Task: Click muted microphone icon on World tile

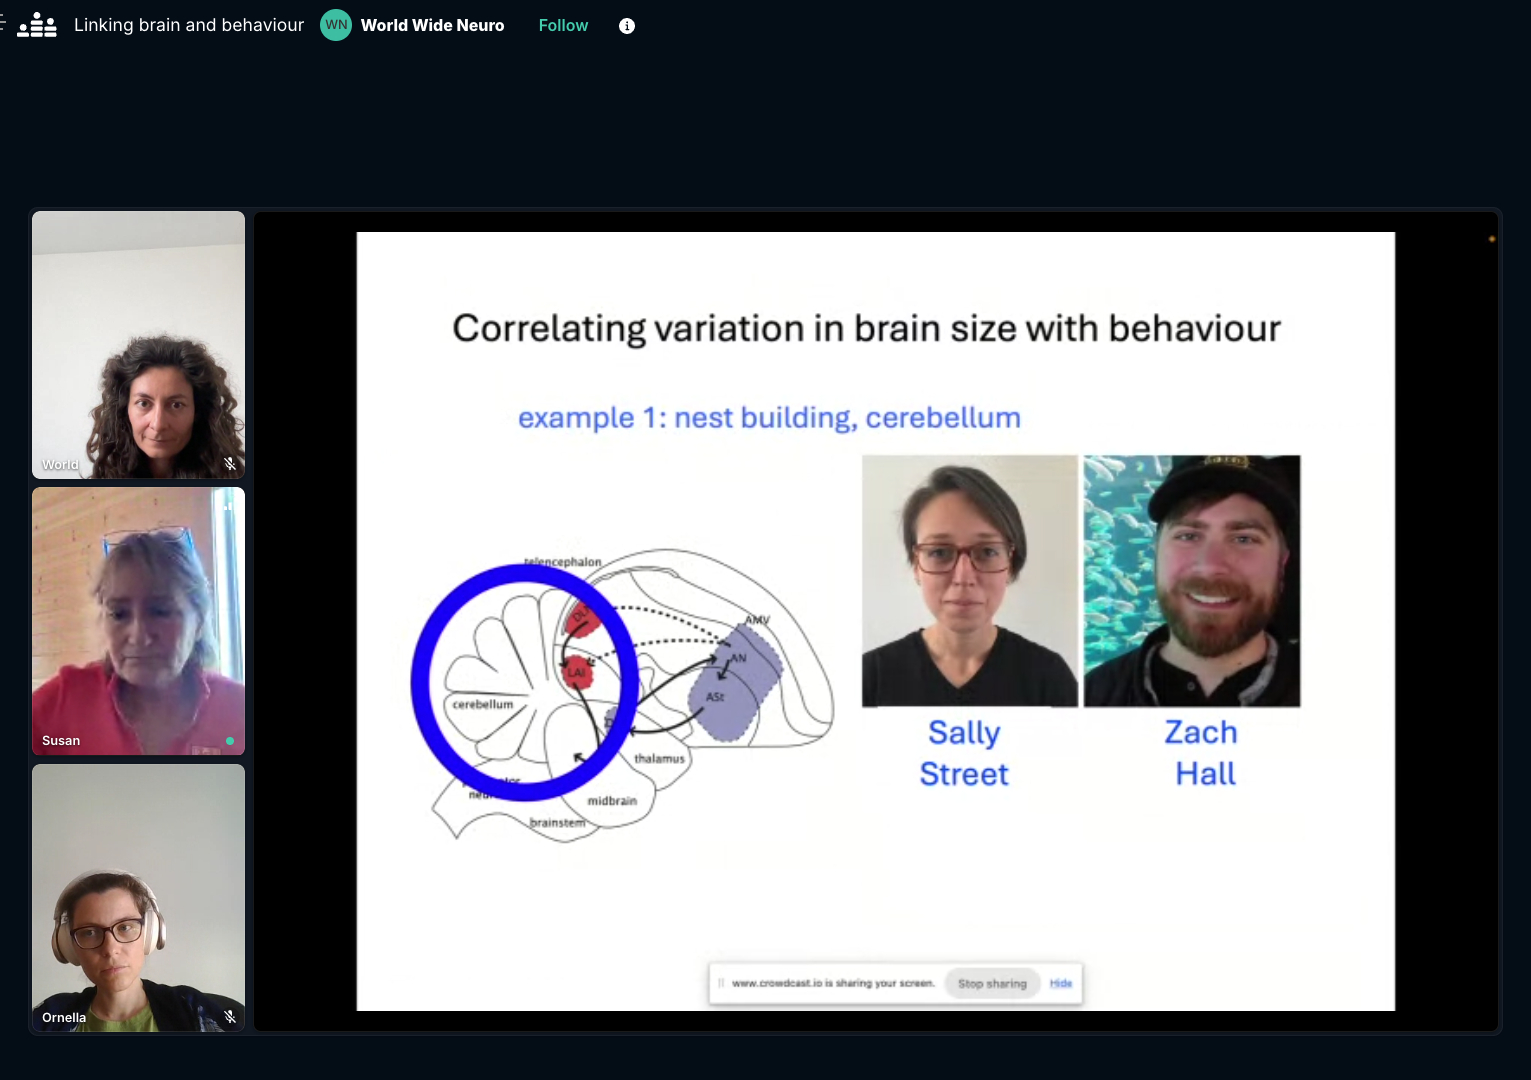Action: (230, 464)
